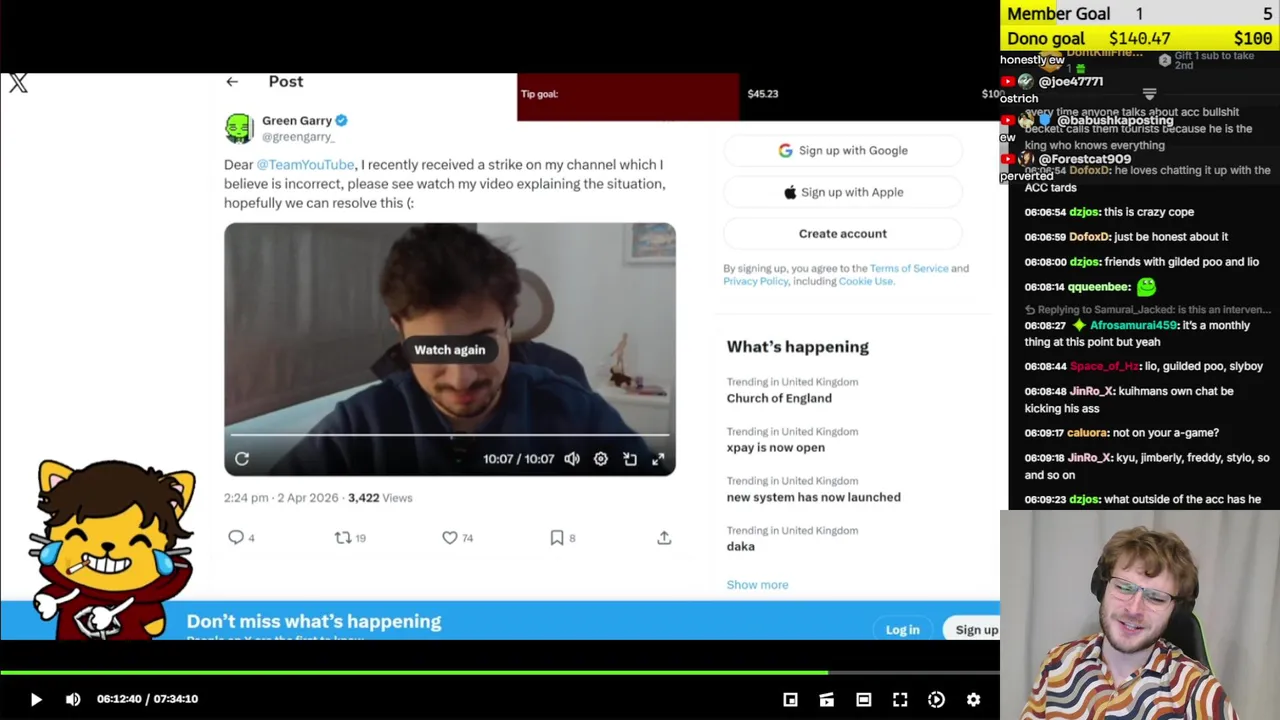This screenshot has height=720, width=1280.
Task: Open the Church of England trend
Action: 779,398
